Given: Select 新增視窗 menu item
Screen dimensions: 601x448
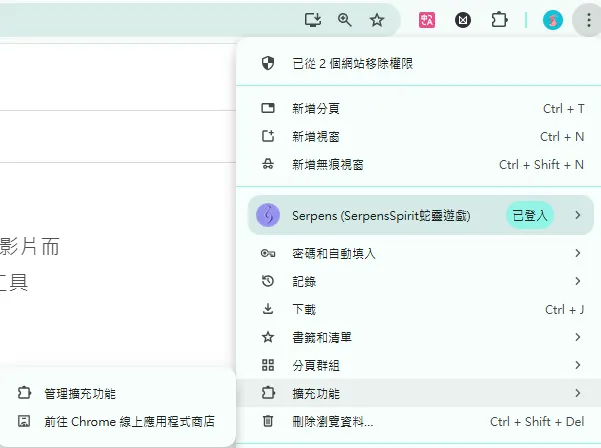Looking at the screenshot, I should click(419, 136).
